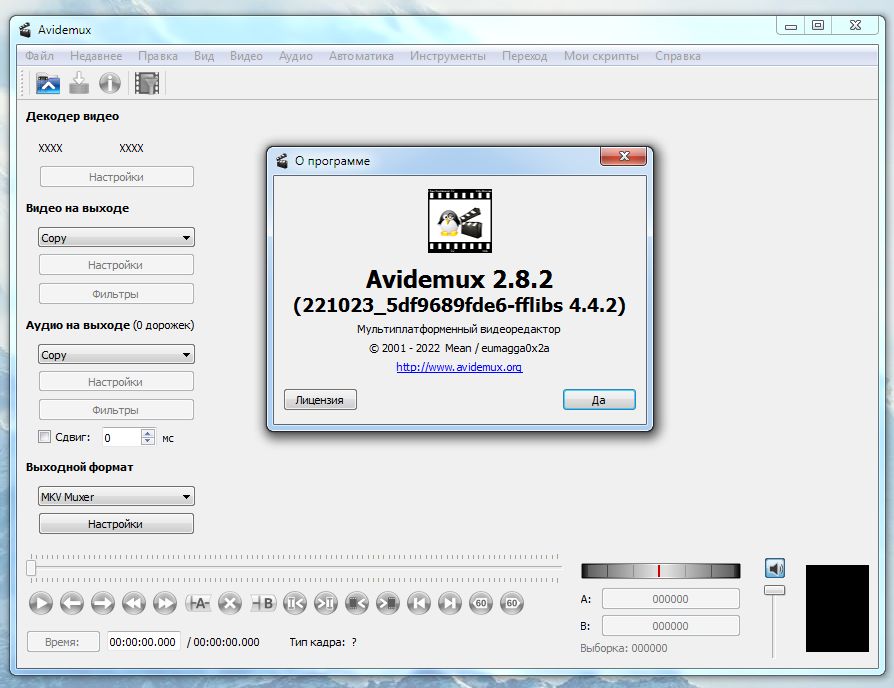The width and height of the screenshot is (894, 688).
Task: Seek to the previous black frame
Action: click(357, 603)
